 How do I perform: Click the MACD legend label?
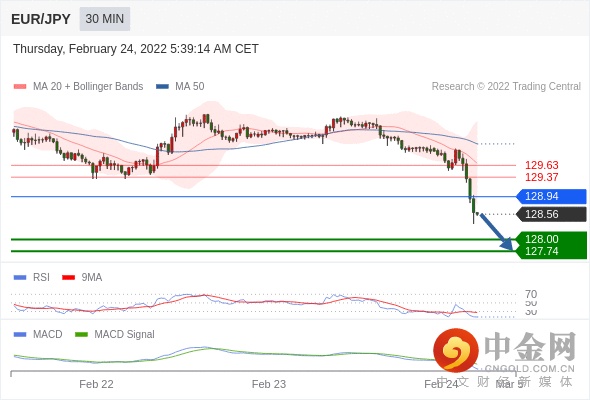[x=48, y=335]
